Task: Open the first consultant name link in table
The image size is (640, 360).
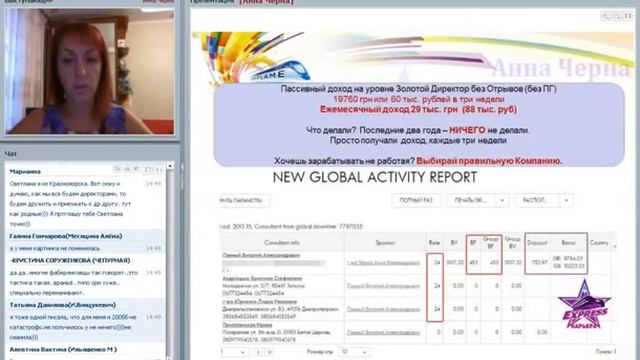Action: [x=261, y=255]
